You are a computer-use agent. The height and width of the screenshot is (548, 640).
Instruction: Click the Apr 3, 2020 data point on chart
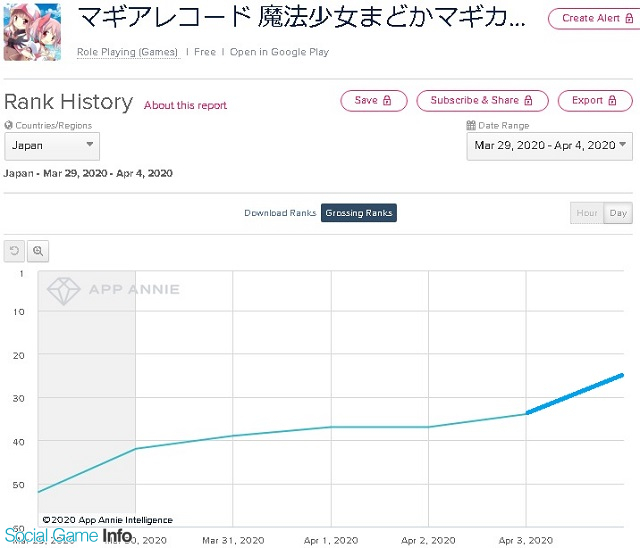[x=527, y=413]
